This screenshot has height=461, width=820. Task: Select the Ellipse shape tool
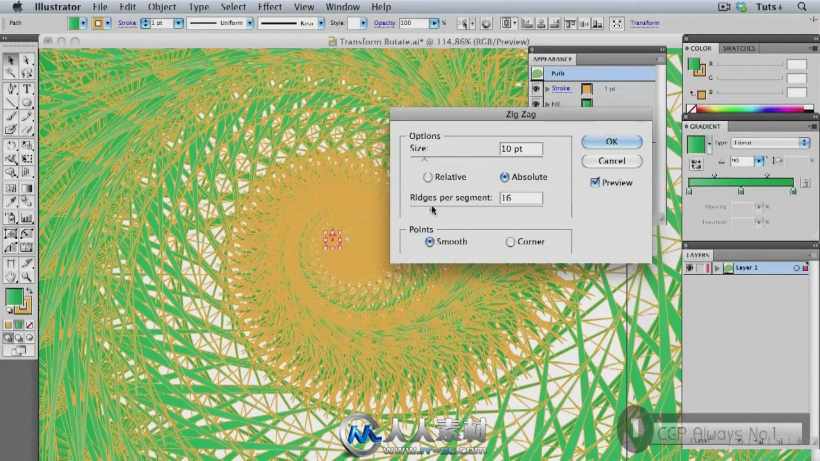click(27, 102)
